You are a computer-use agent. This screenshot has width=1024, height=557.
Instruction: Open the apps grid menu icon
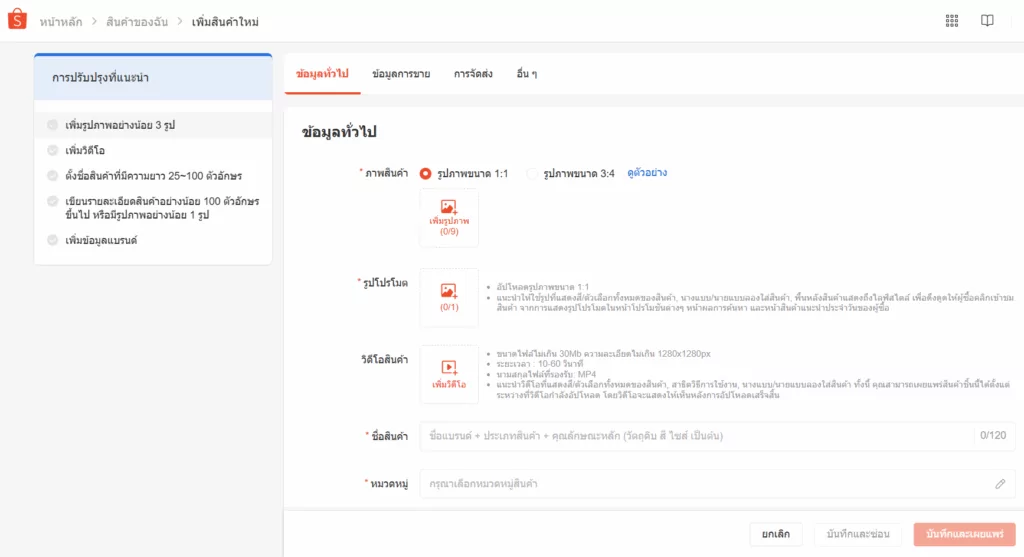coord(951,21)
